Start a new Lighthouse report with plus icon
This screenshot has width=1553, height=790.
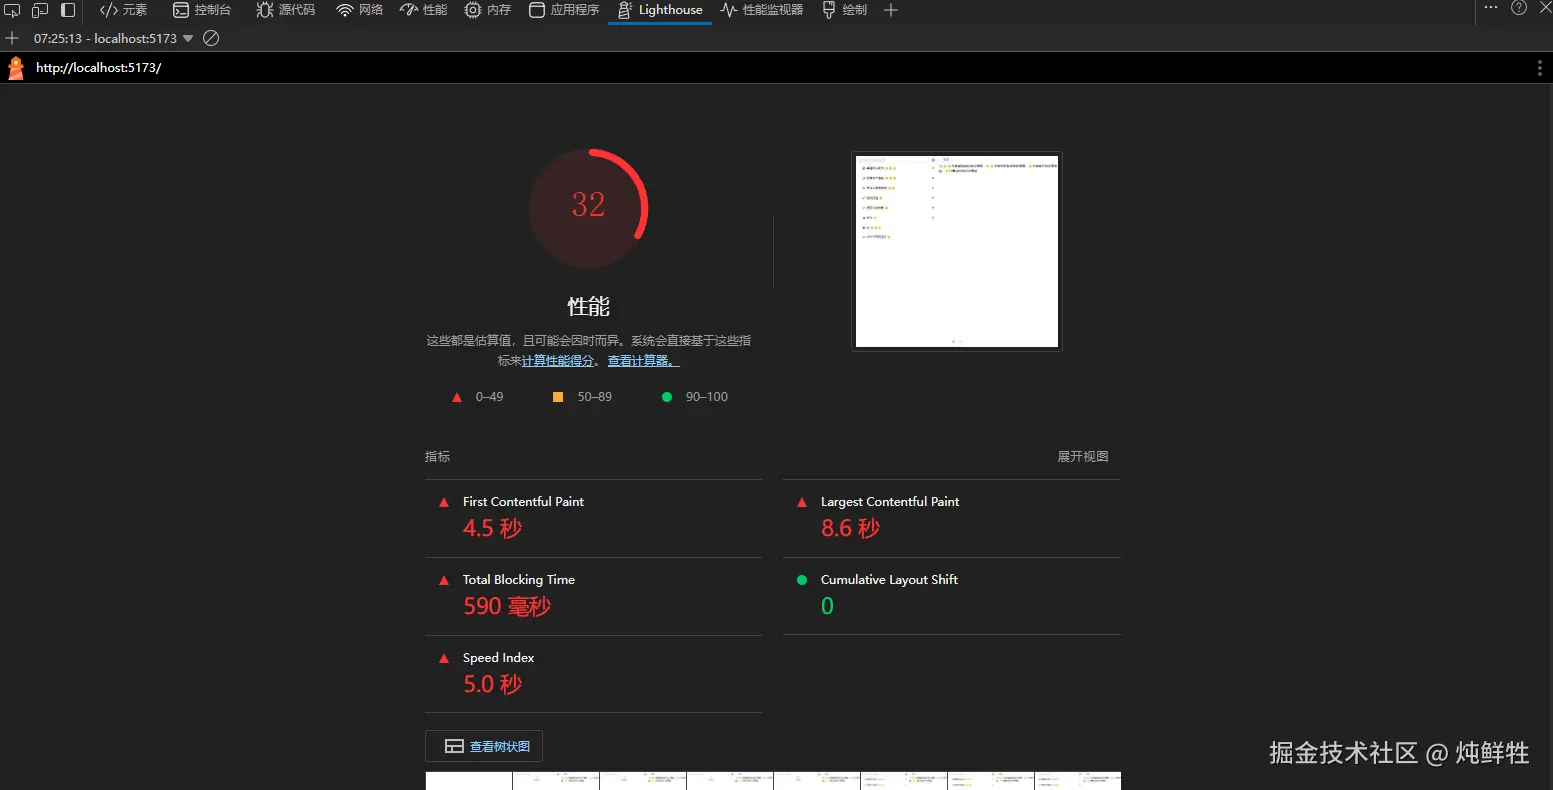tap(12, 38)
